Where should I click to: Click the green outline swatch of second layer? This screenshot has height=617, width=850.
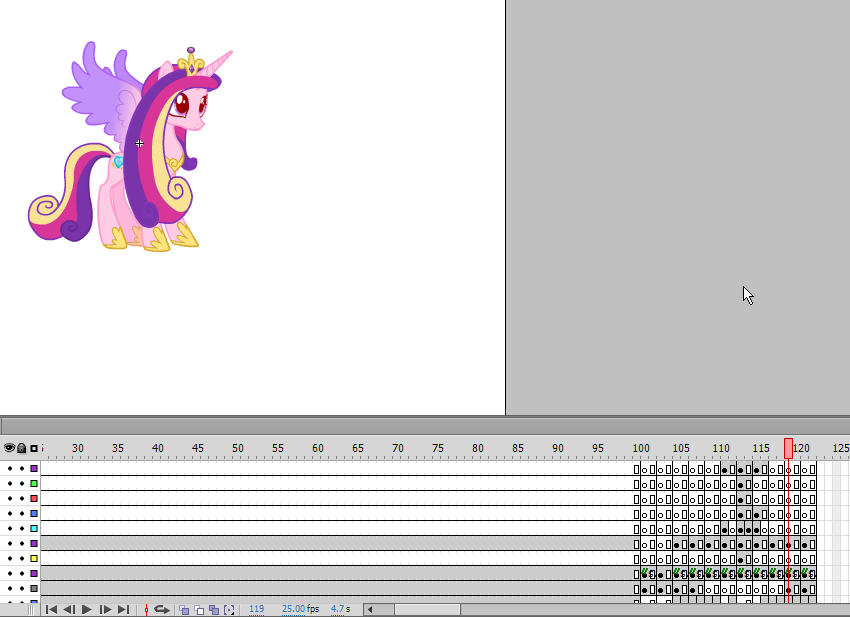34,483
